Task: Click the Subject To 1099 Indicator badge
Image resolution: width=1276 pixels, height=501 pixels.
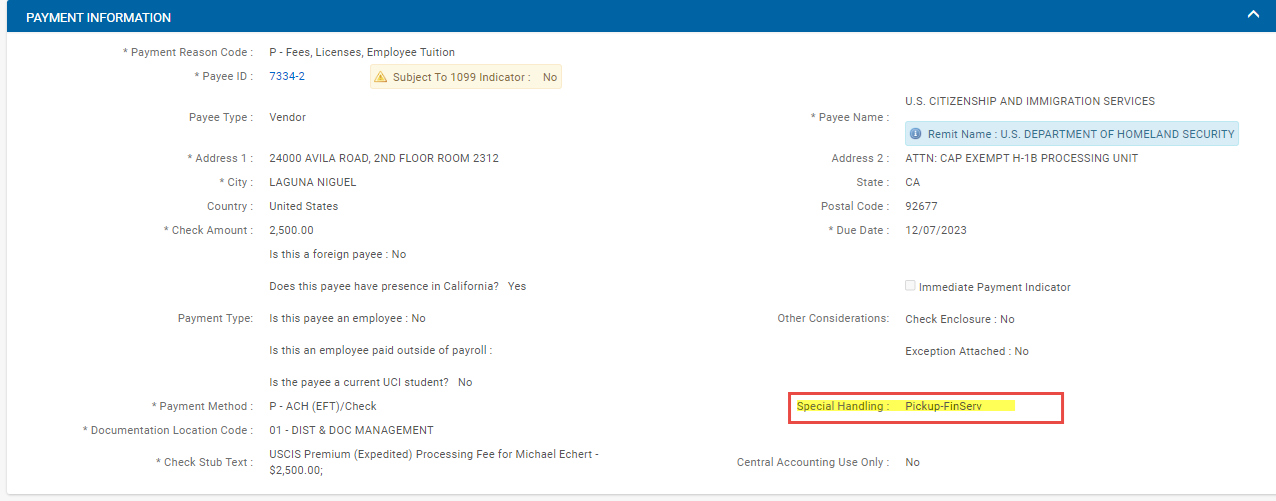Action: point(466,77)
